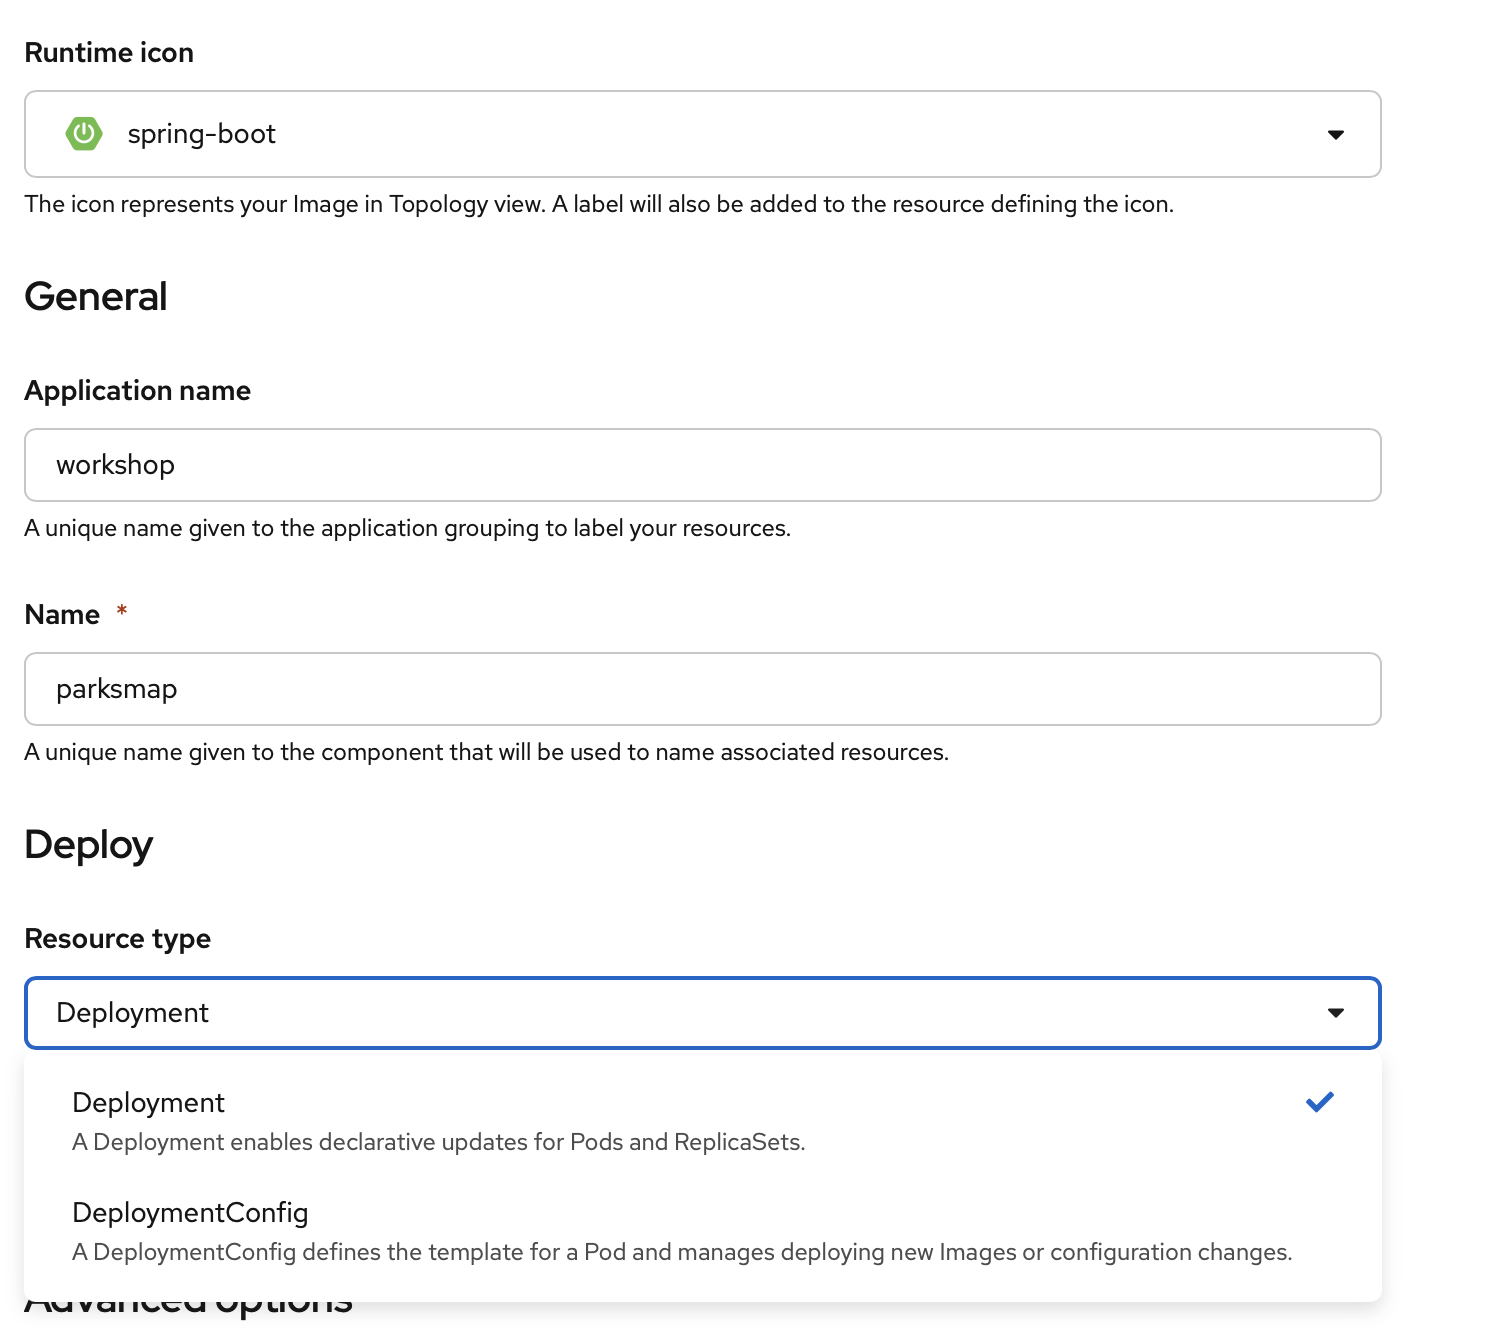Click the Deployment enables declarative updates description
Viewport: 1494px width, 1340px height.
click(x=438, y=1143)
